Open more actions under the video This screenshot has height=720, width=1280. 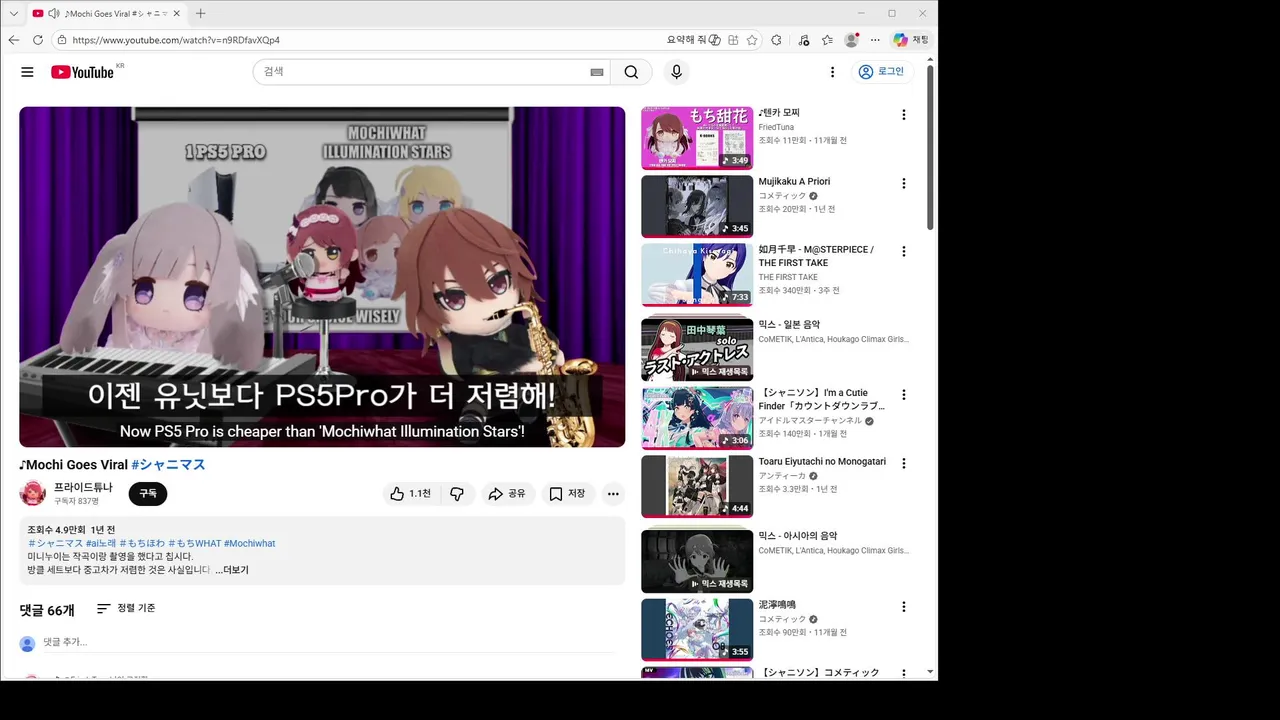[x=613, y=494]
